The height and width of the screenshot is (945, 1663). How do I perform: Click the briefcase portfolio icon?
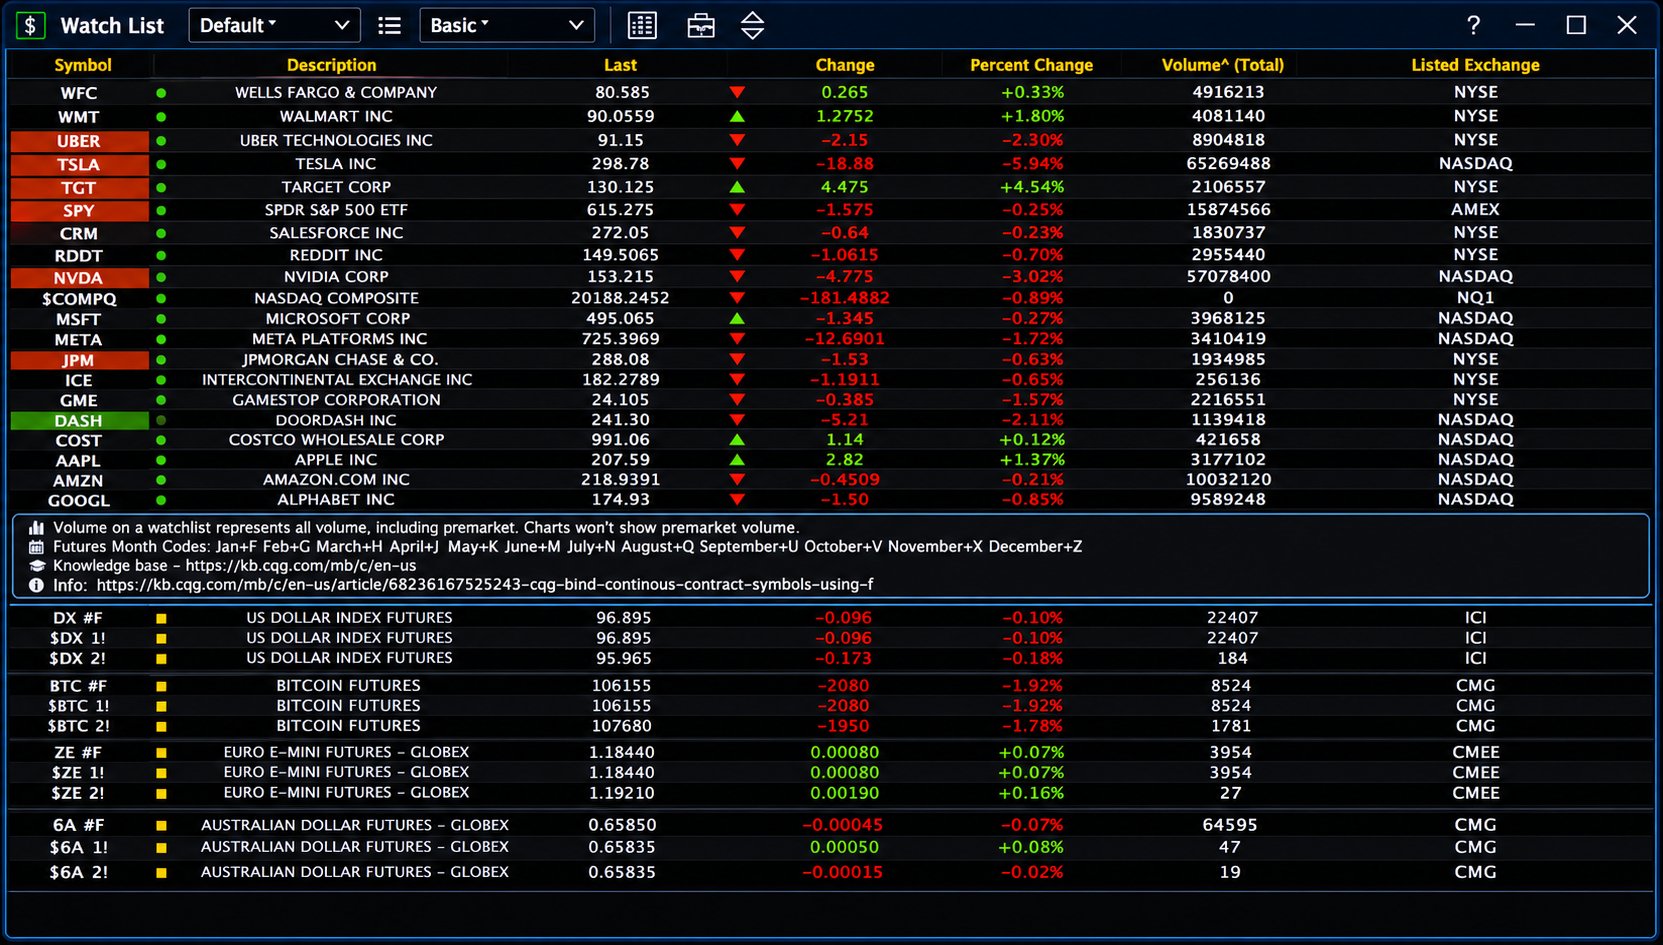(701, 26)
